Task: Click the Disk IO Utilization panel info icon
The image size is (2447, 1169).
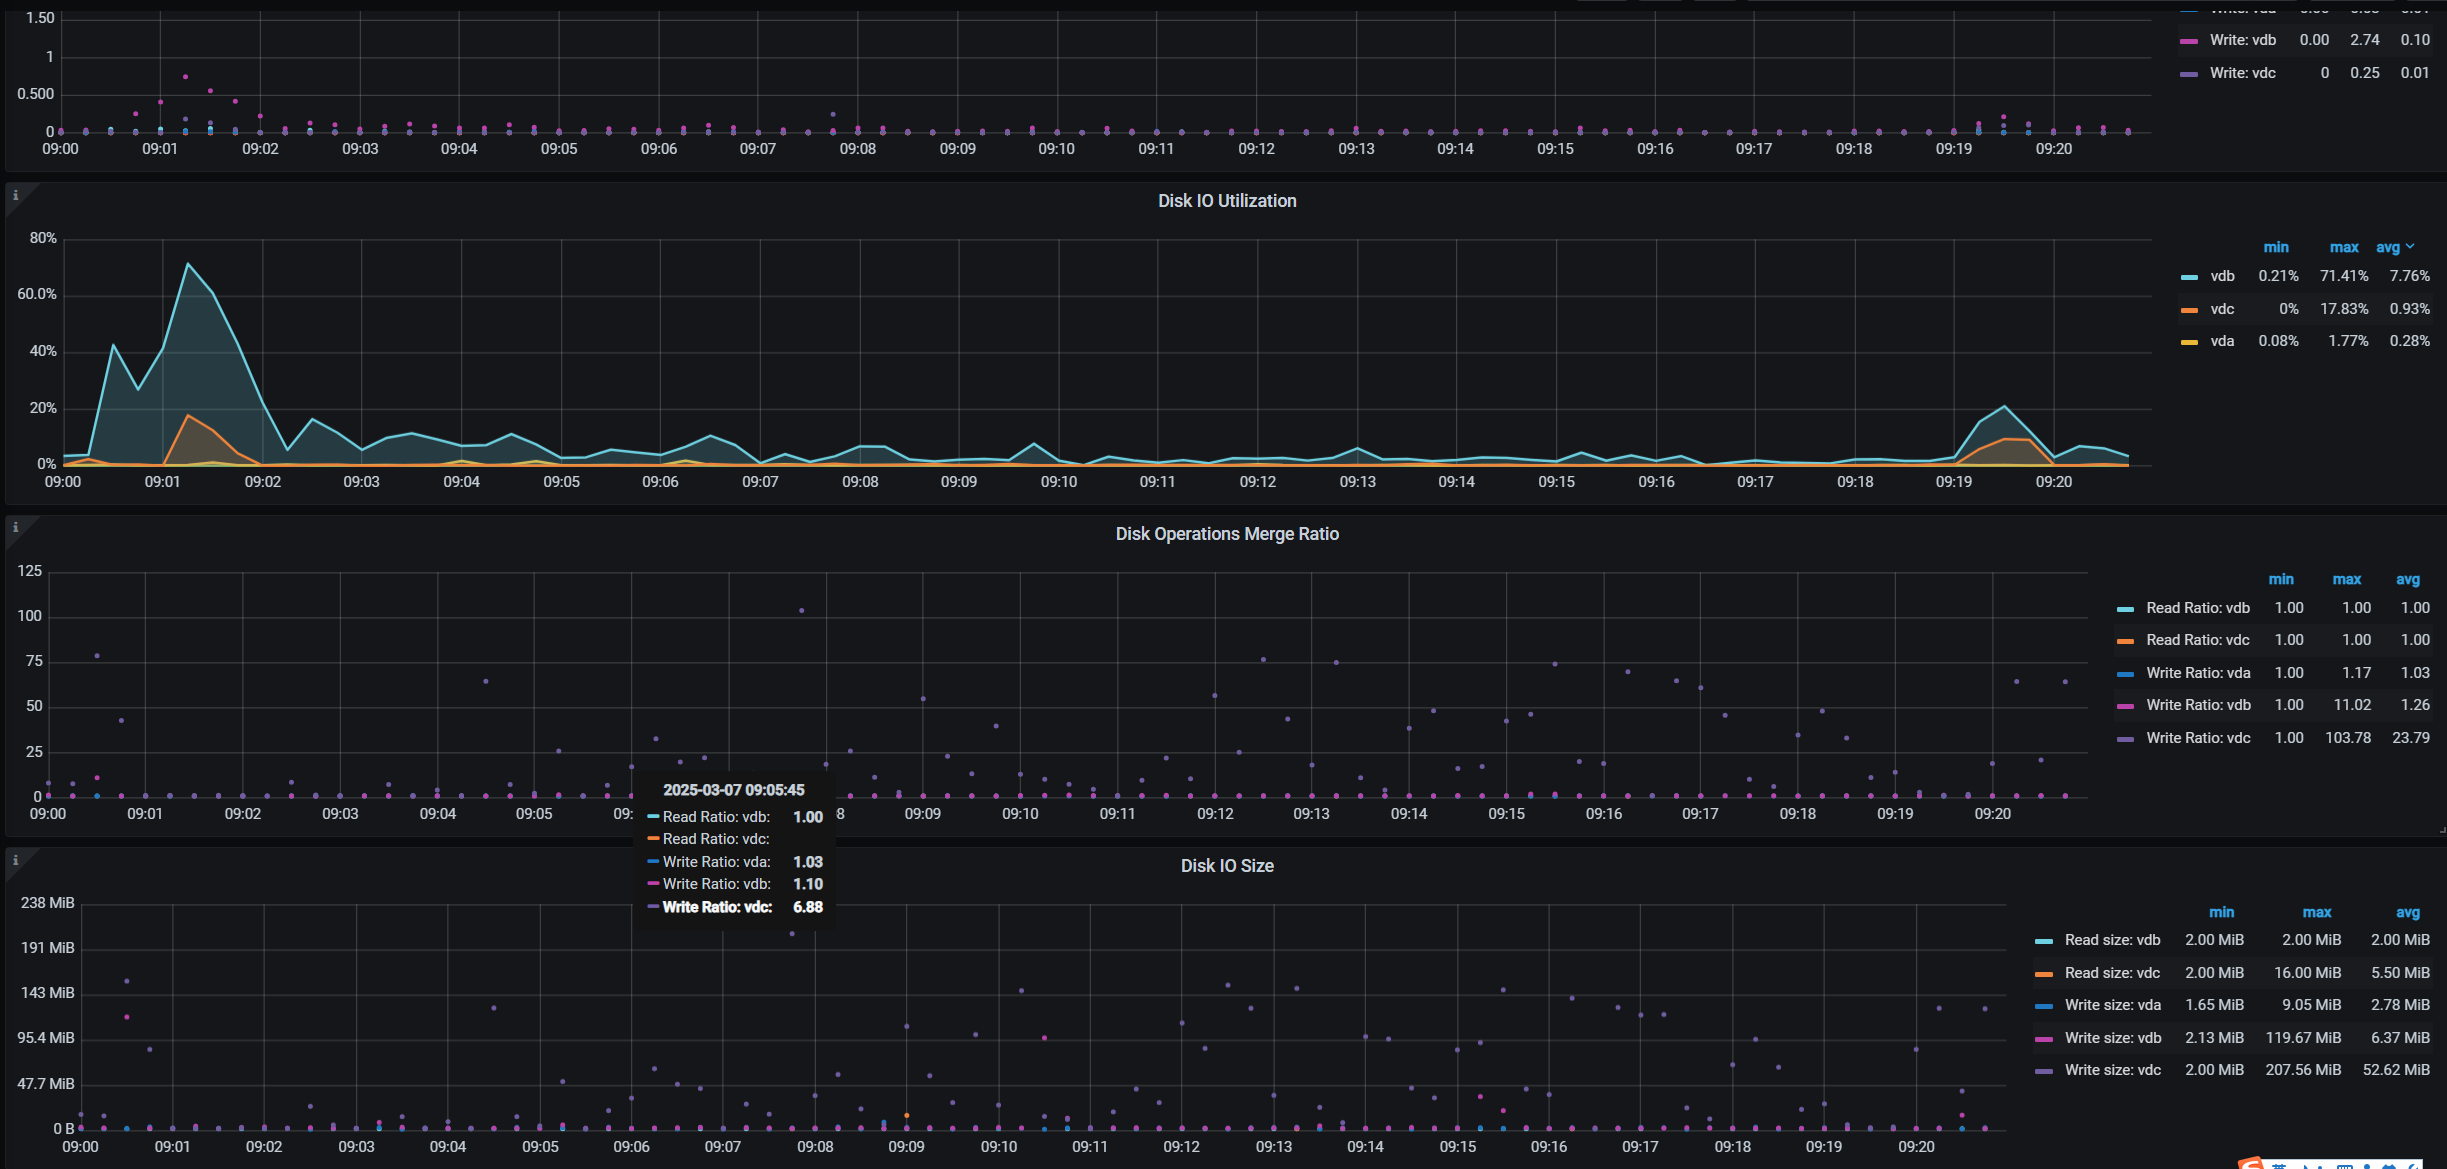Action: tap(15, 195)
